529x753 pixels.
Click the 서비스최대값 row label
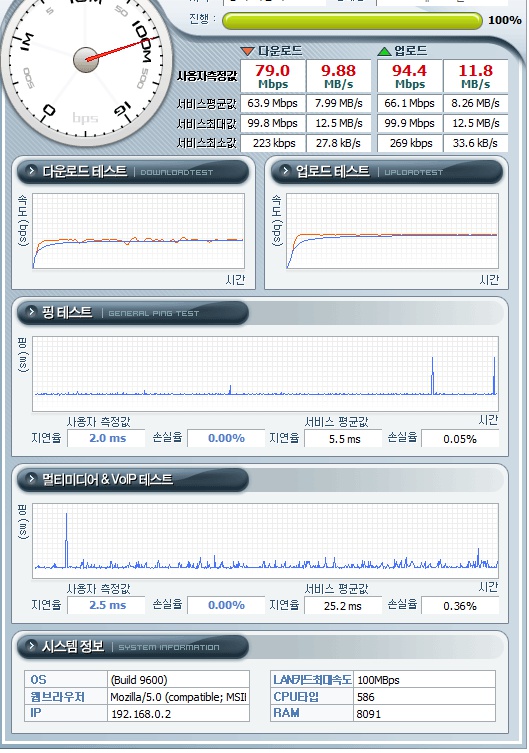click(x=207, y=123)
